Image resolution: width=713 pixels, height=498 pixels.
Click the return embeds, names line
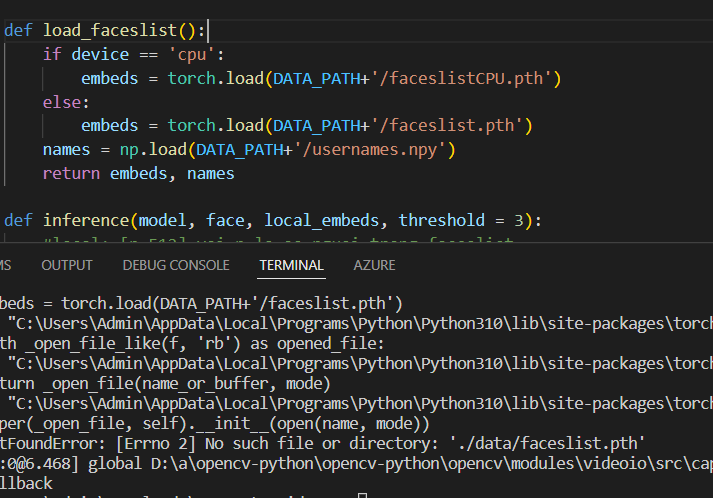coord(138,173)
